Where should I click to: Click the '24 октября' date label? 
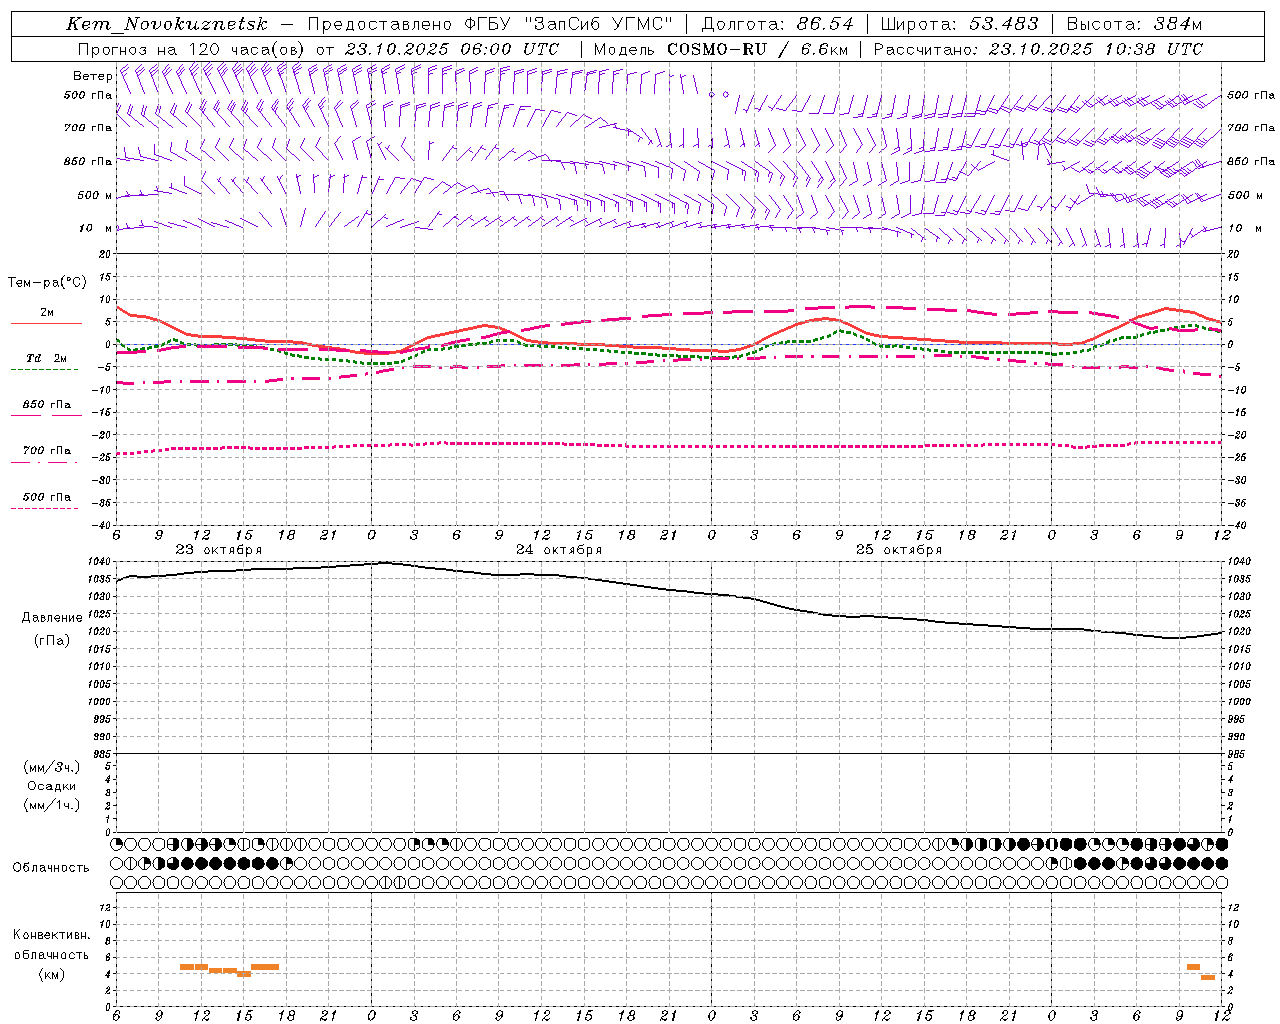point(559,550)
